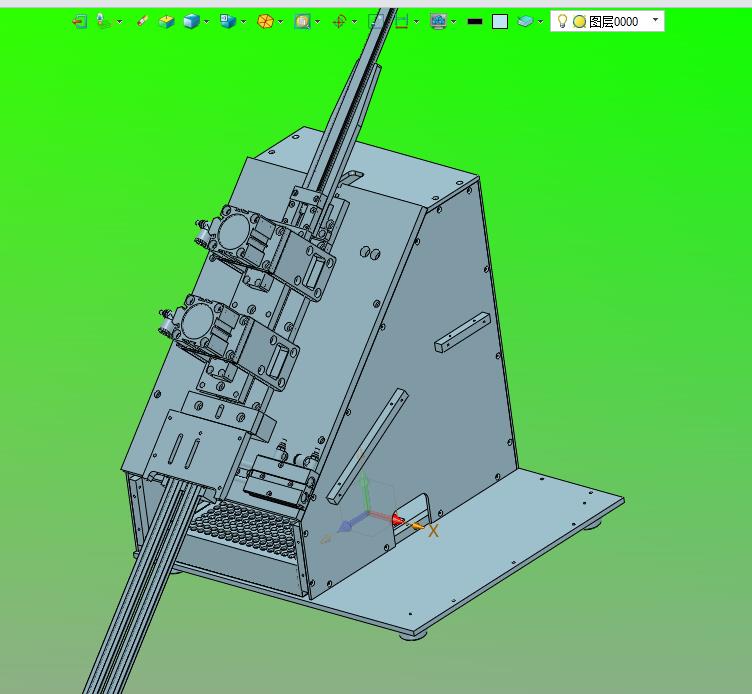
Task: Open the dropdown beside the picking filter icon
Action: pos(119,22)
